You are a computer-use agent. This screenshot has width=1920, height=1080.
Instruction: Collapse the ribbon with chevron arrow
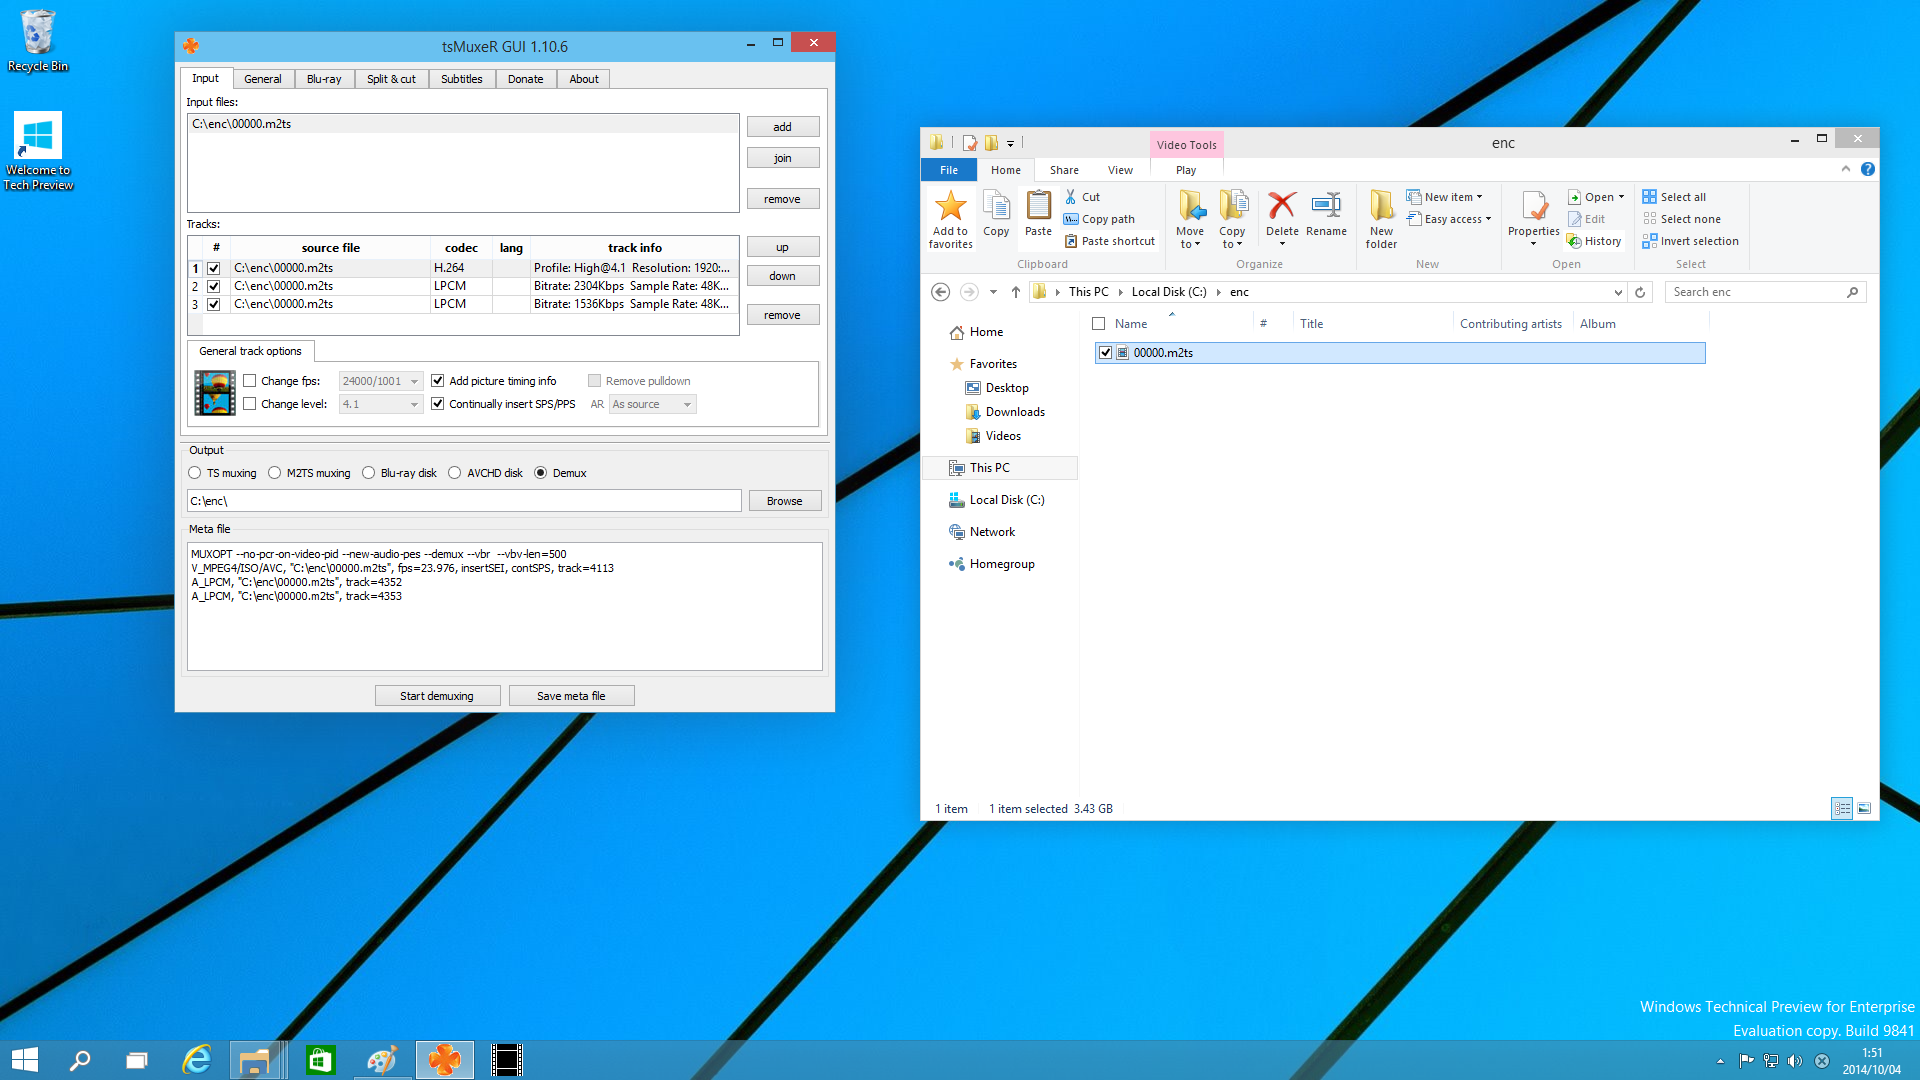(1846, 169)
